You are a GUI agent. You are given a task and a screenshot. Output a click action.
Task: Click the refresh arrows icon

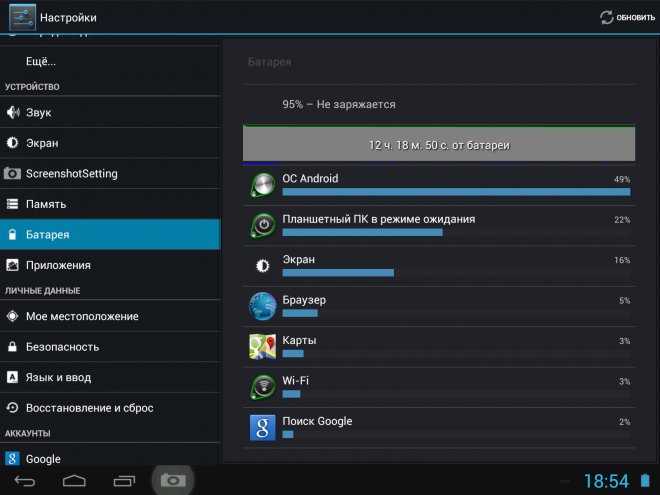[x=607, y=17]
